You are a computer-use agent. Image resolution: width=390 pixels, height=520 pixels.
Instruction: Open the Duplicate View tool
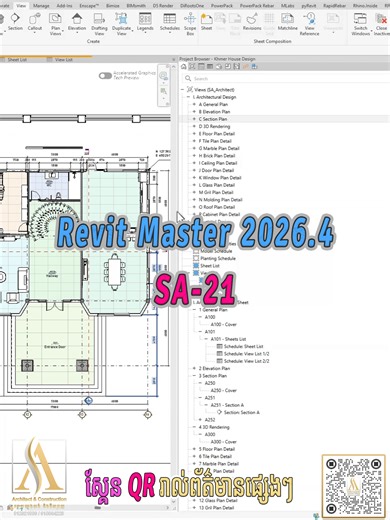click(x=121, y=24)
